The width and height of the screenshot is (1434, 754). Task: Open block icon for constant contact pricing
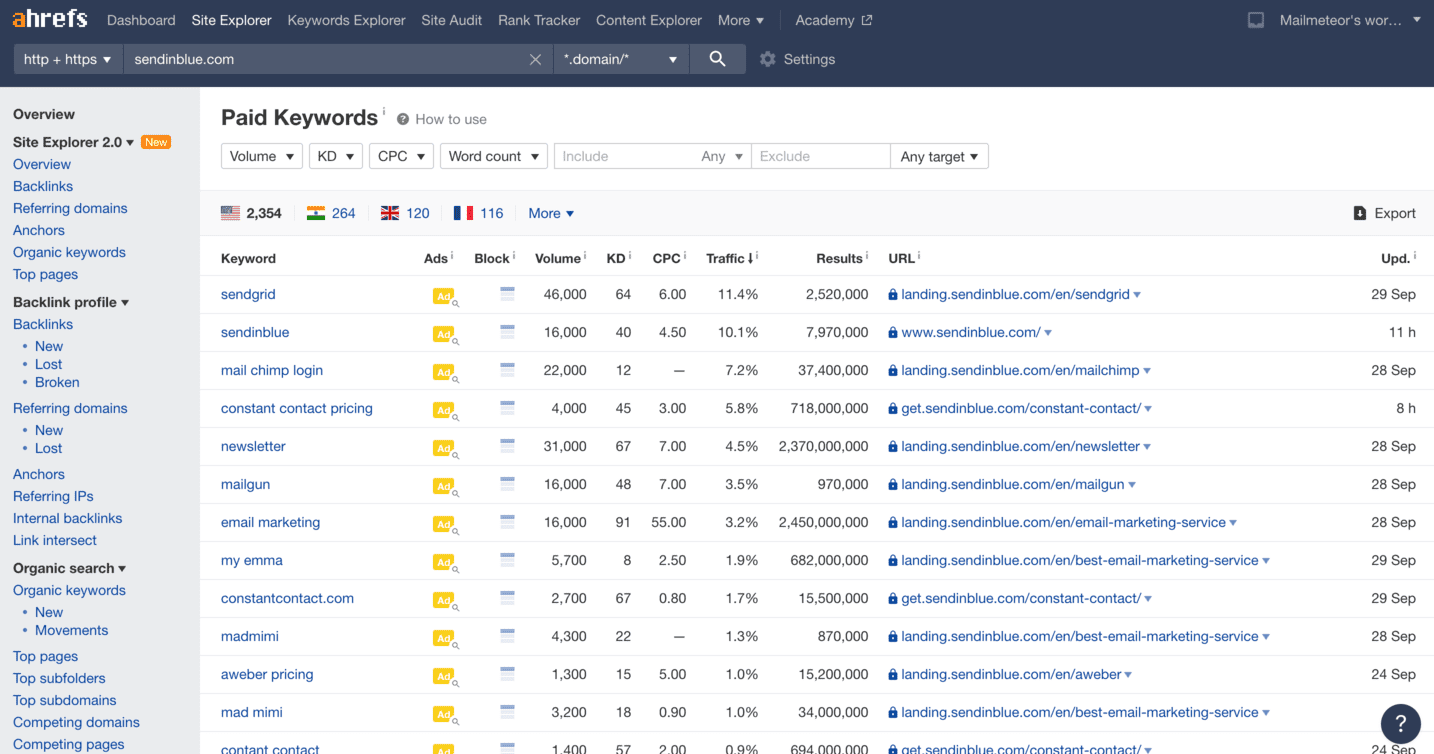coord(507,408)
